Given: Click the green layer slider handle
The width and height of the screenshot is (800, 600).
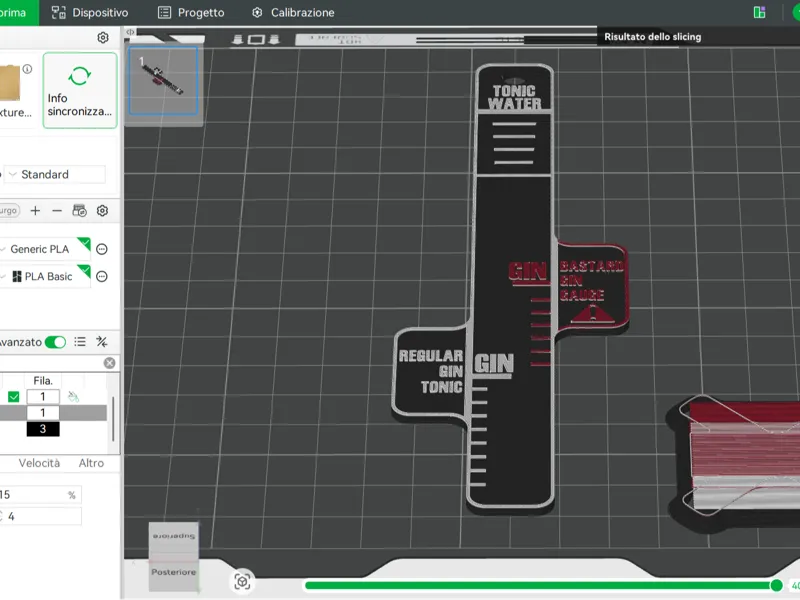Looking at the screenshot, I should point(777,585).
